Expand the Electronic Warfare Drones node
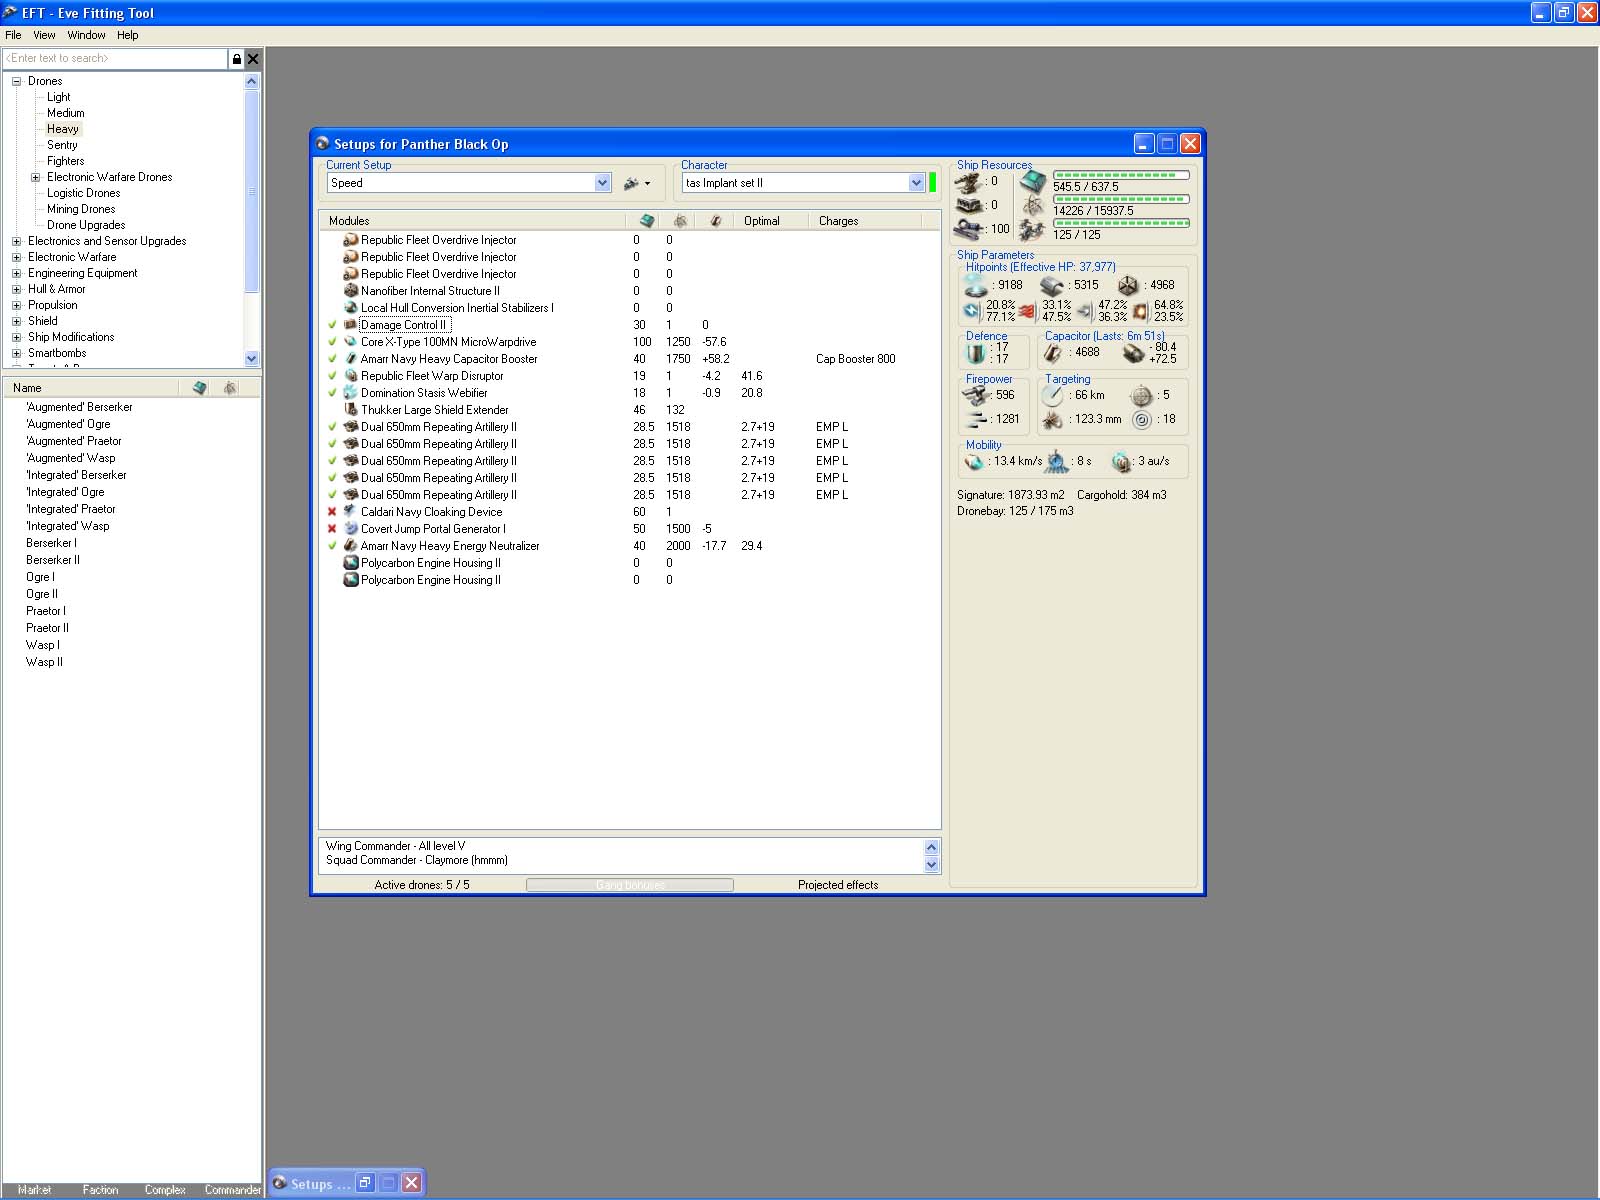The height and width of the screenshot is (1200, 1600). pyautogui.click(x=35, y=177)
